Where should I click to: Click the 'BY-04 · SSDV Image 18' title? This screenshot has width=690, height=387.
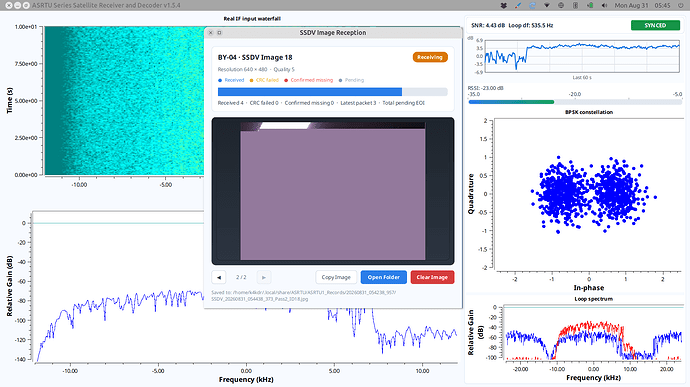[255, 57]
